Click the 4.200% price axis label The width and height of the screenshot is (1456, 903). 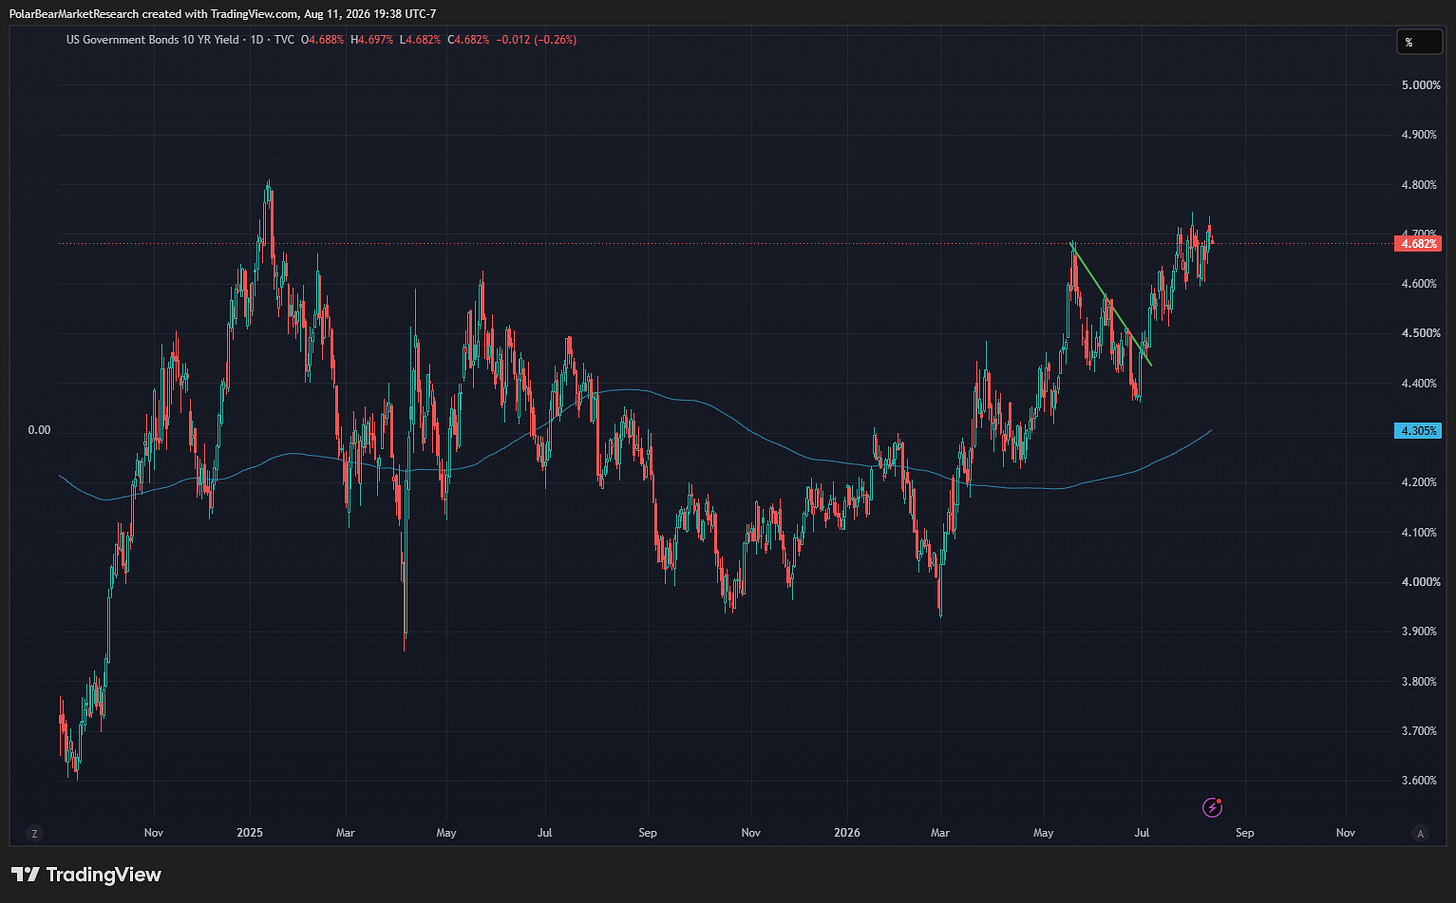click(1420, 483)
